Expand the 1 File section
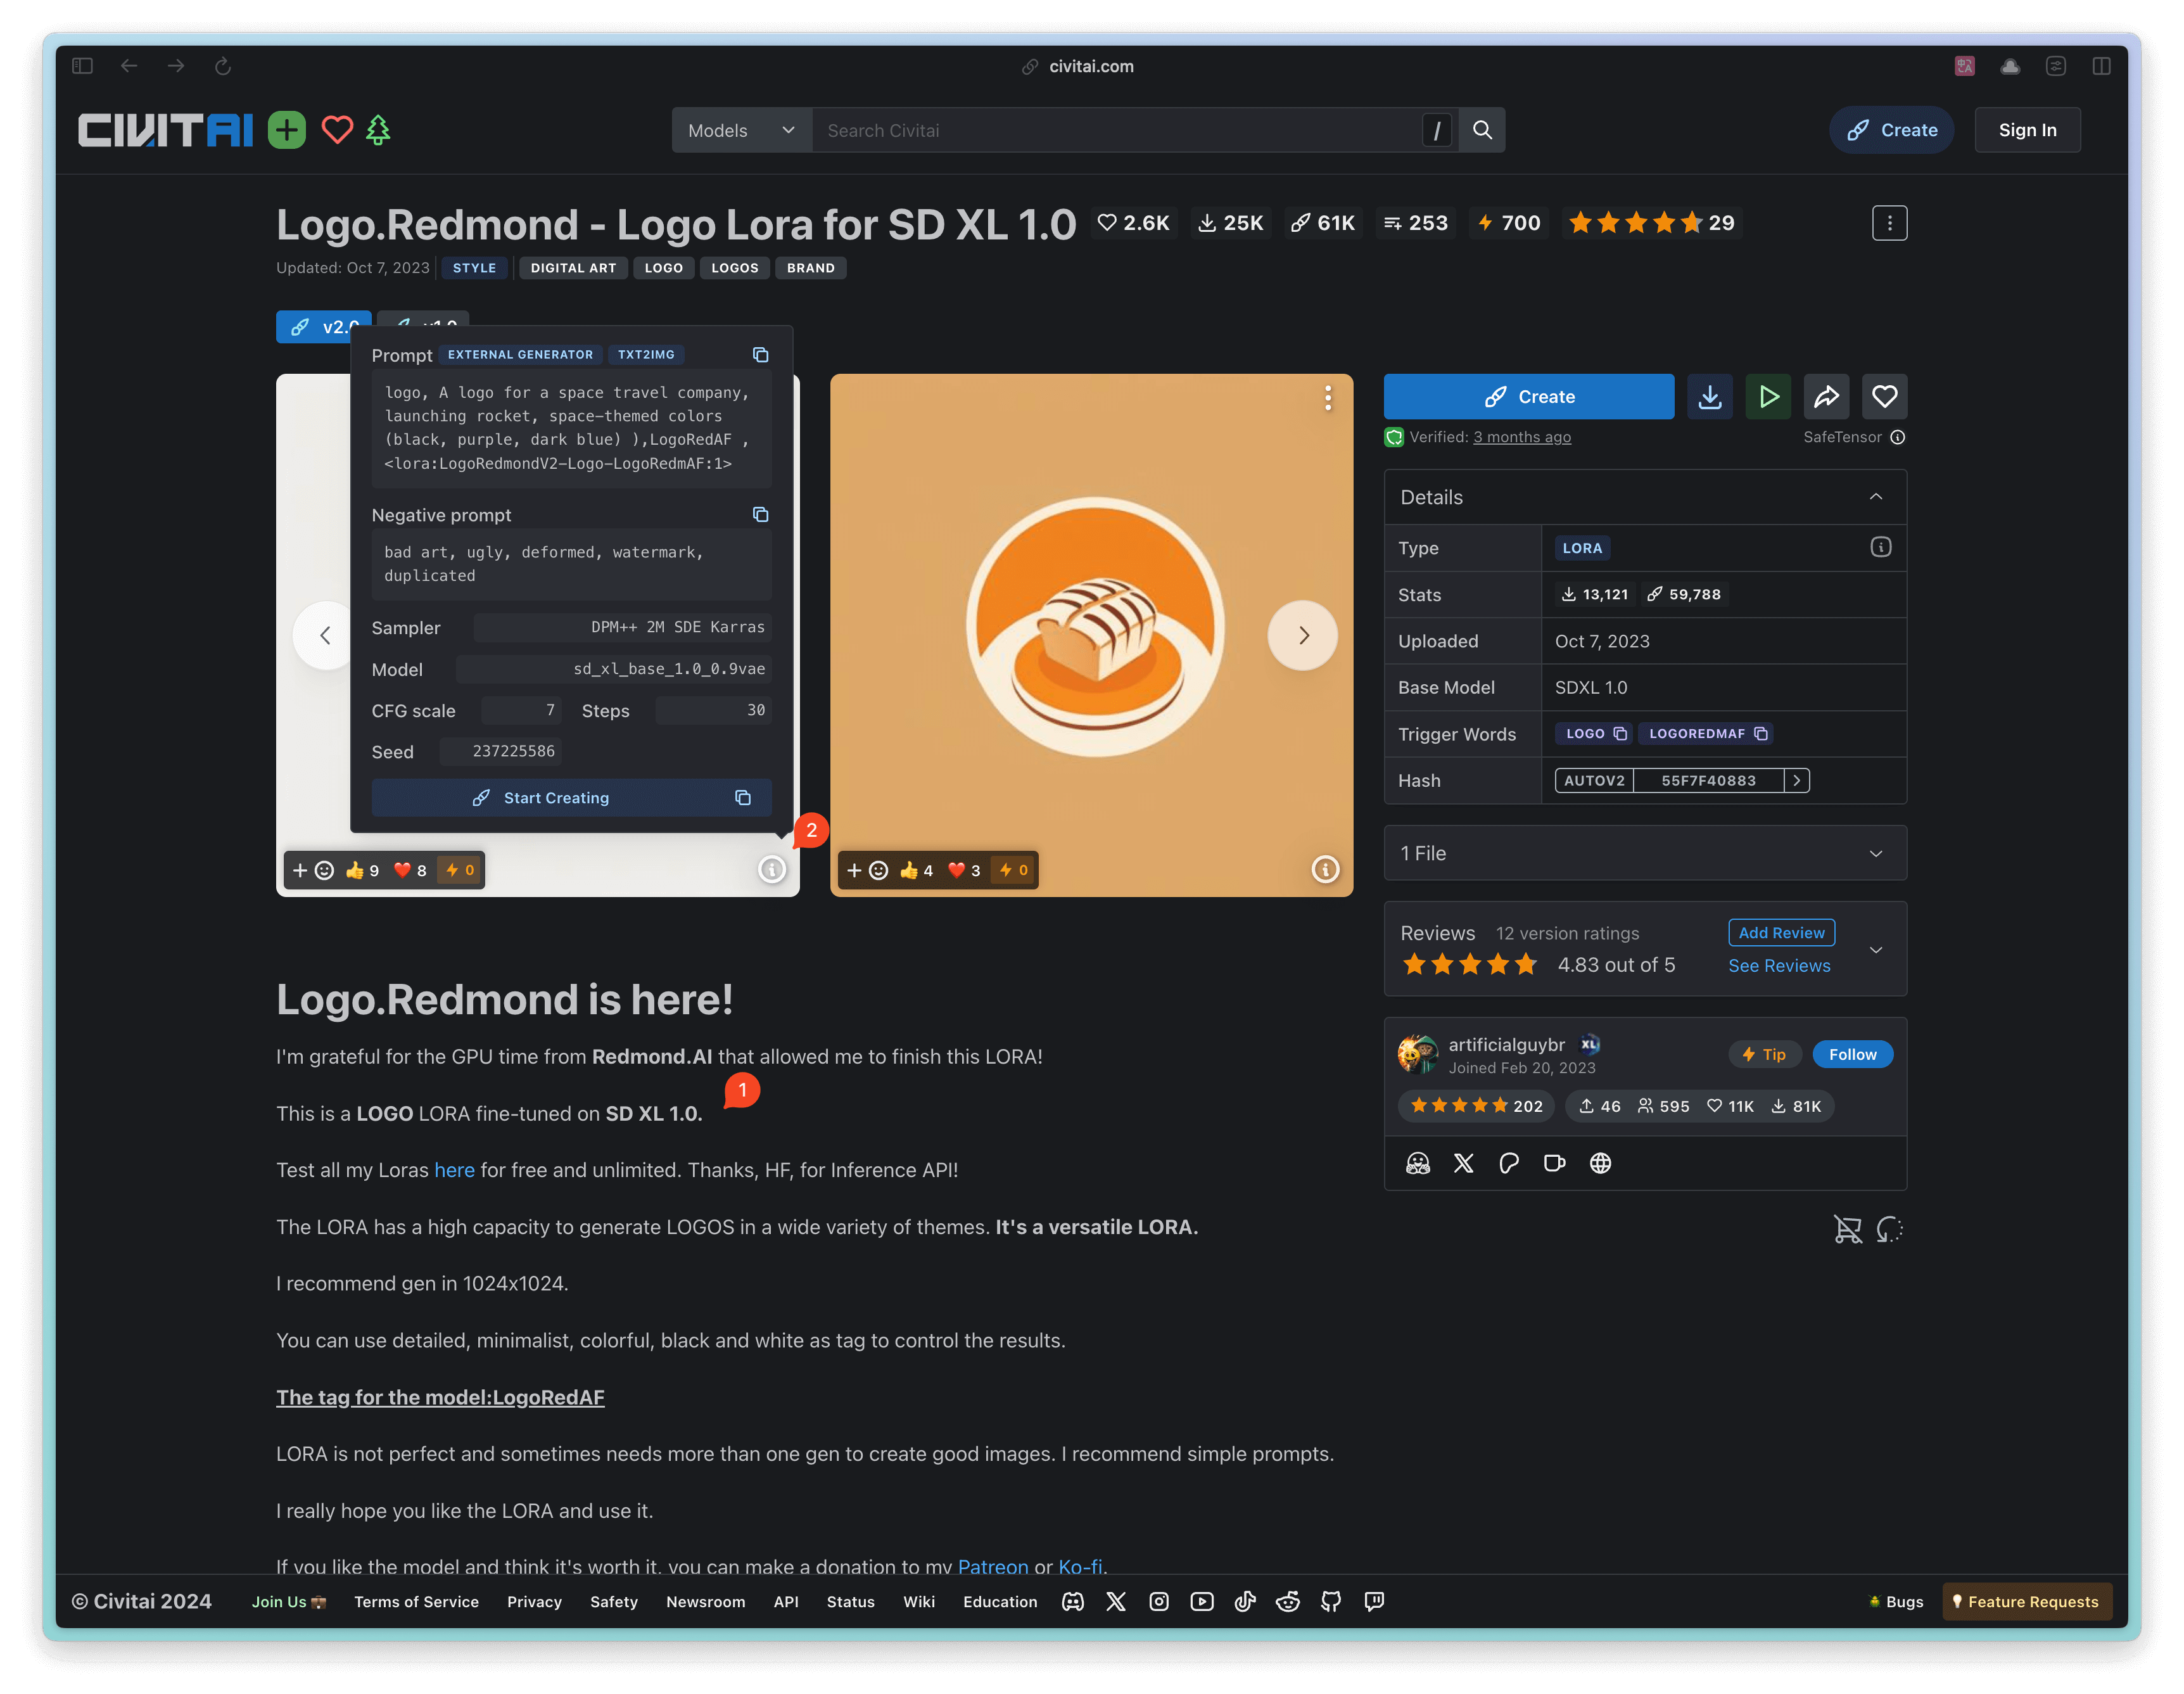2184x1694 pixels. (1876, 853)
